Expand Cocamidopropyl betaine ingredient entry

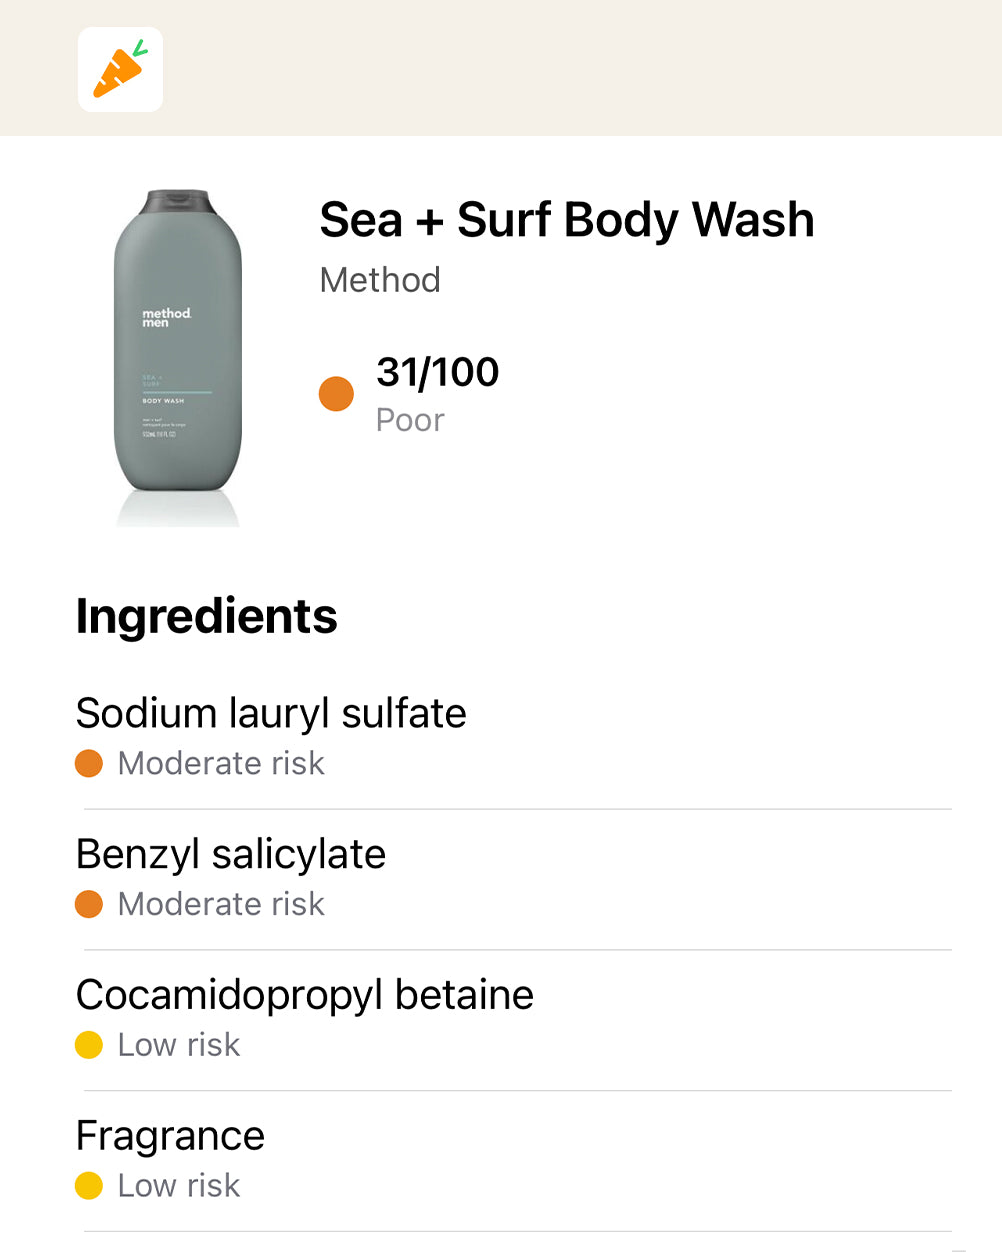click(x=305, y=996)
